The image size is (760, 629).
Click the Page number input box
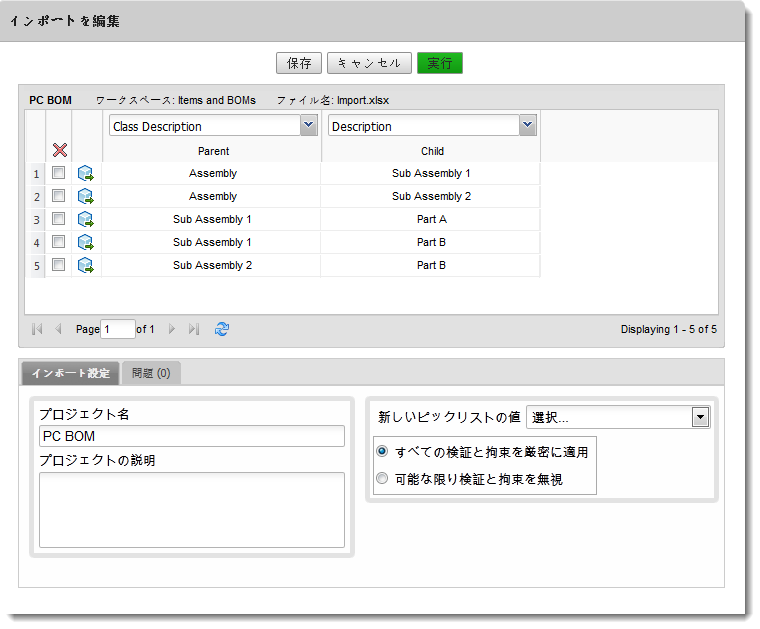(x=118, y=330)
